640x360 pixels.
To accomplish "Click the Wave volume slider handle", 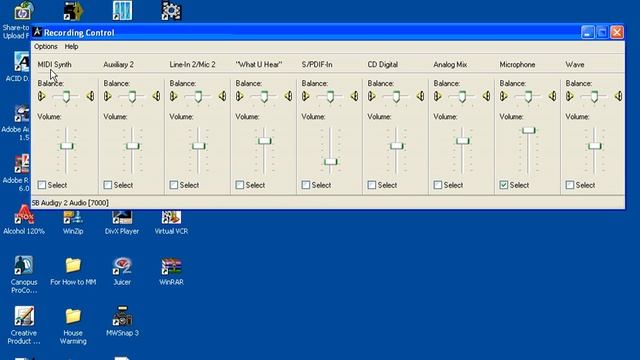I will pos(595,146).
